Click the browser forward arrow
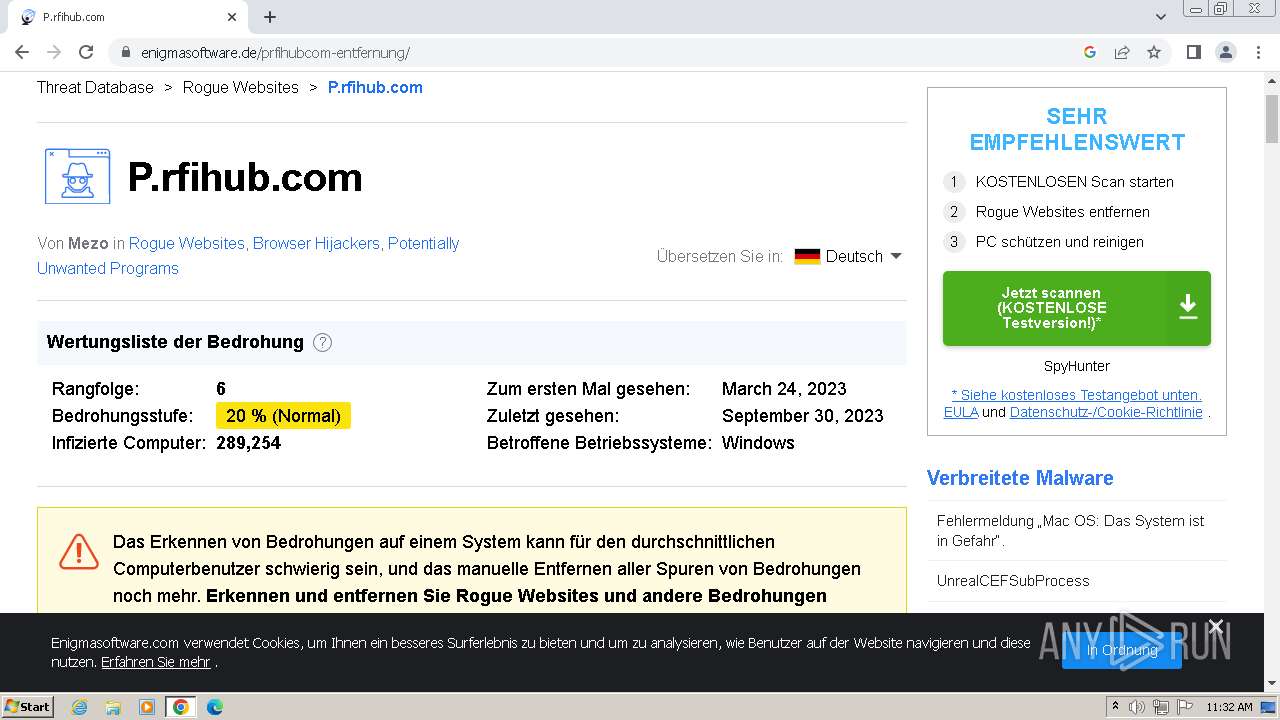The height and width of the screenshot is (720, 1280). click(x=54, y=52)
